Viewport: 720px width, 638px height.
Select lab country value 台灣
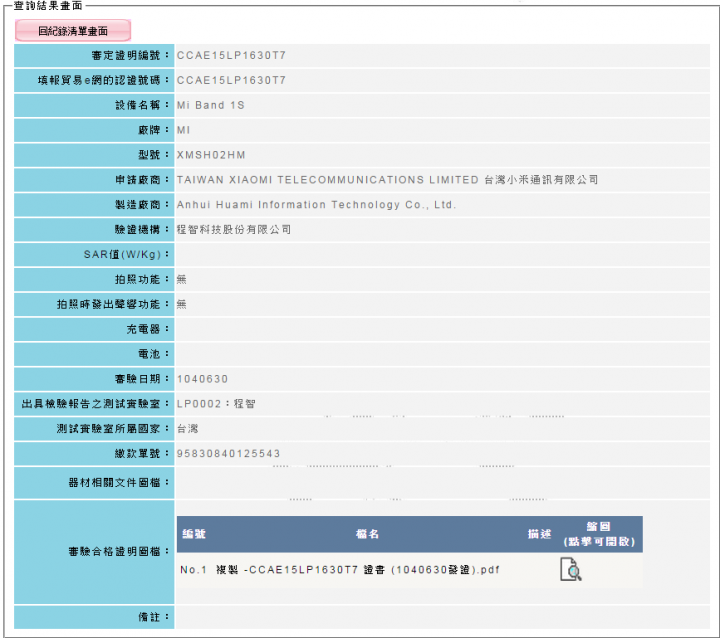[187, 429]
